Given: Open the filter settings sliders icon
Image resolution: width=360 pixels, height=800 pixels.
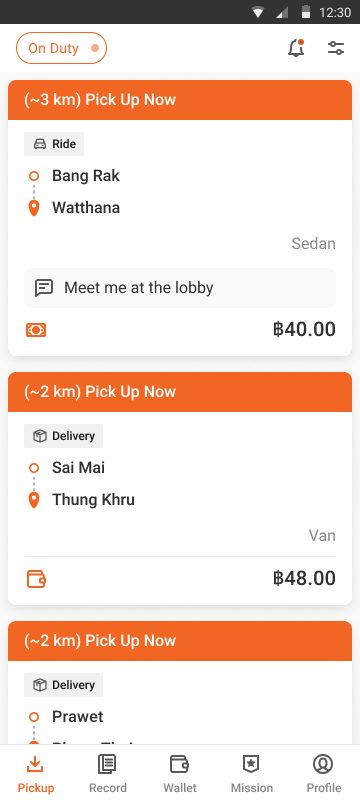Looking at the screenshot, I should [336, 48].
